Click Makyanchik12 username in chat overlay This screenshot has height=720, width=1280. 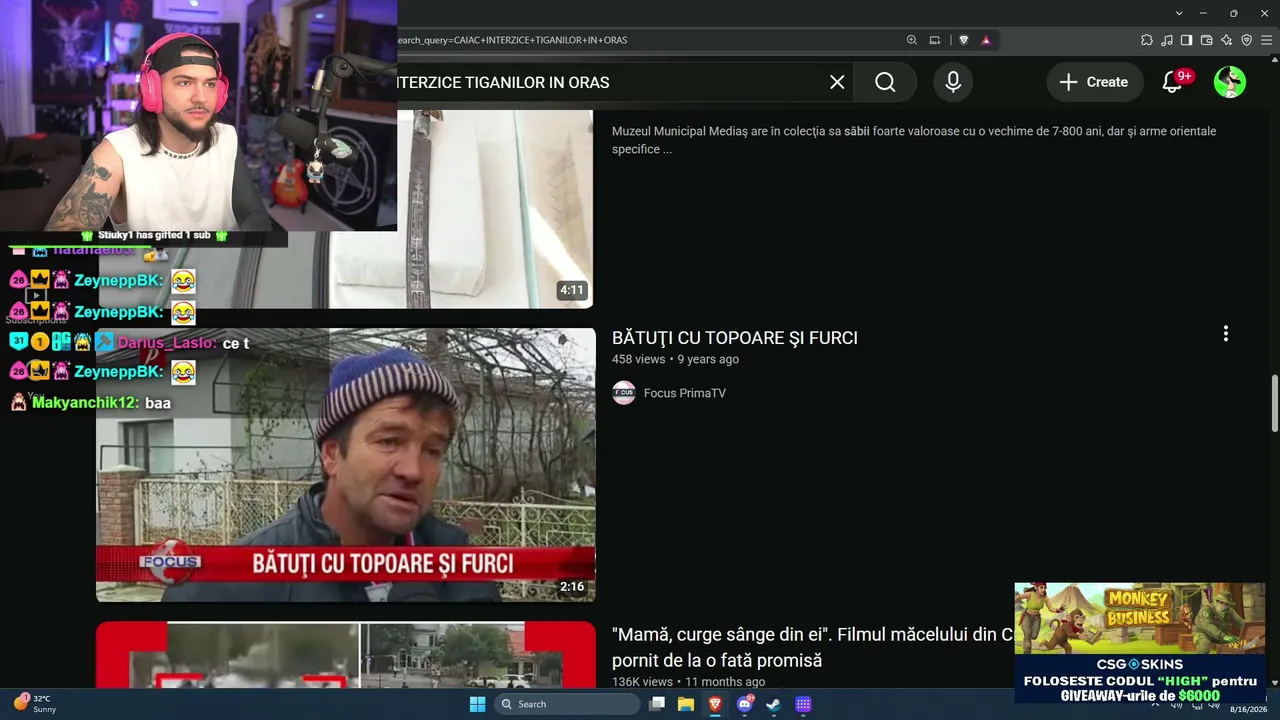[x=86, y=402]
